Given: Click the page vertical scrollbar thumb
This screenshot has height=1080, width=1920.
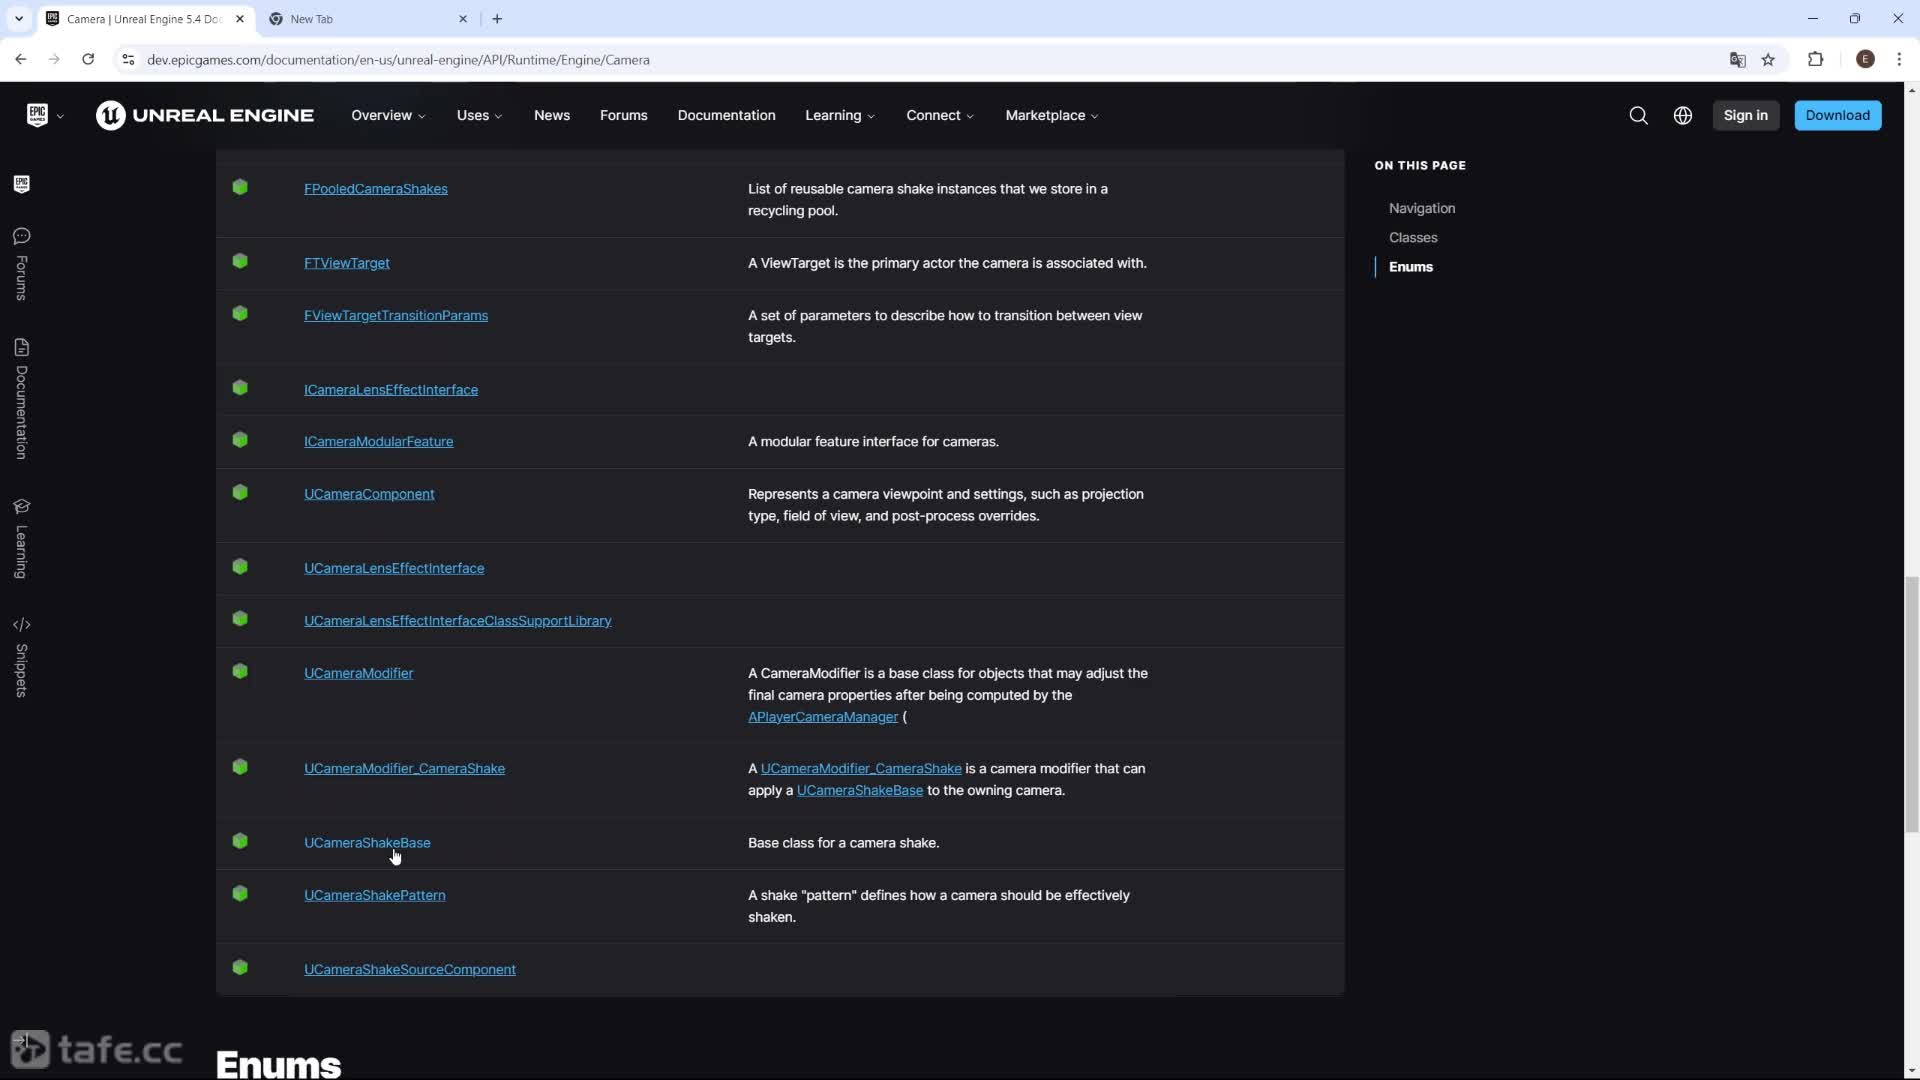Looking at the screenshot, I should (x=1911, y=703).
